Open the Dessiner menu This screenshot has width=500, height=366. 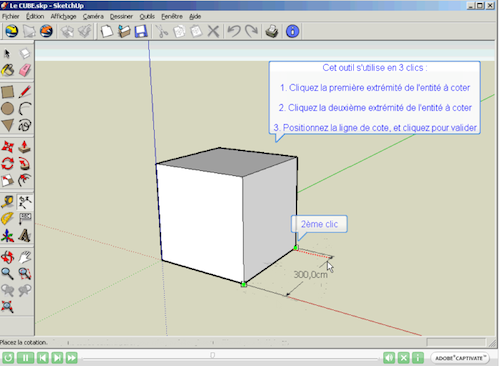(x=121, y=16)
